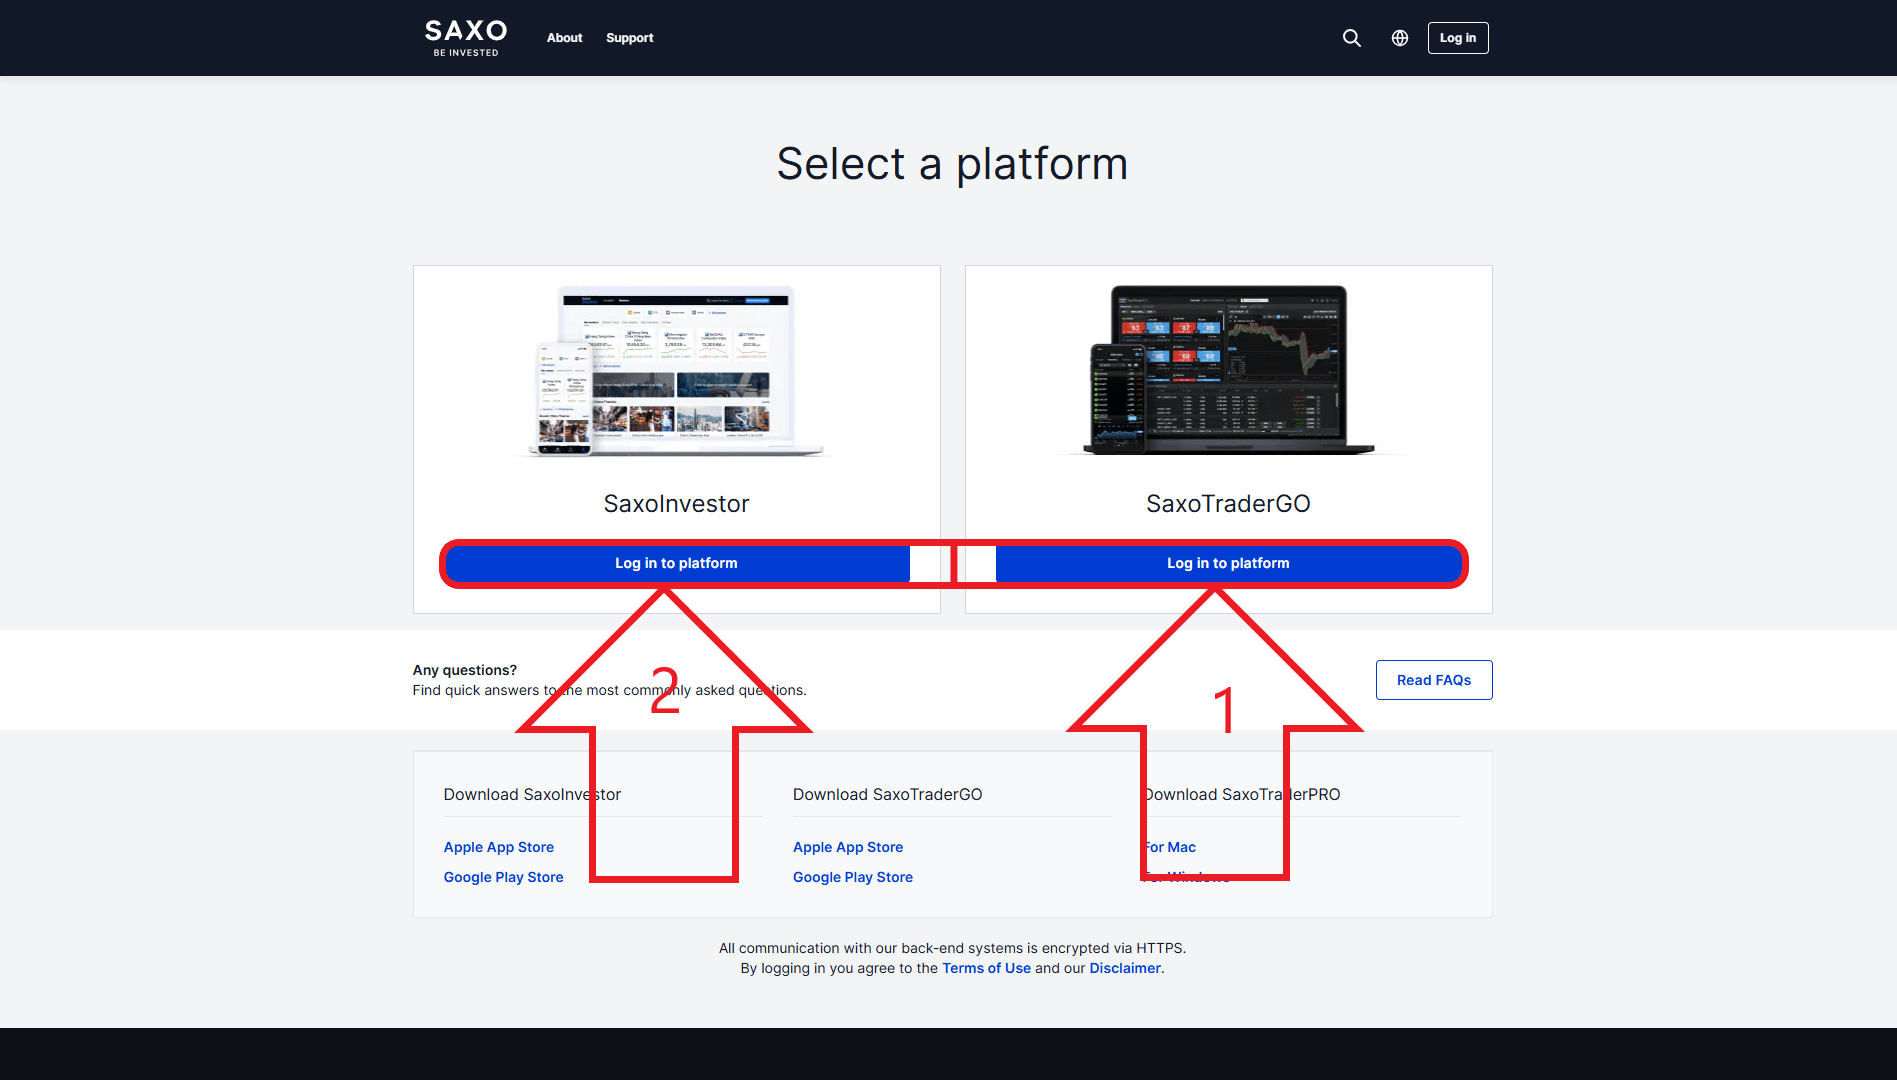Viewport: 1897px width, 1080px height.
Task: Click the Download SaxoTraderGO heading
Action: (888, 794)
